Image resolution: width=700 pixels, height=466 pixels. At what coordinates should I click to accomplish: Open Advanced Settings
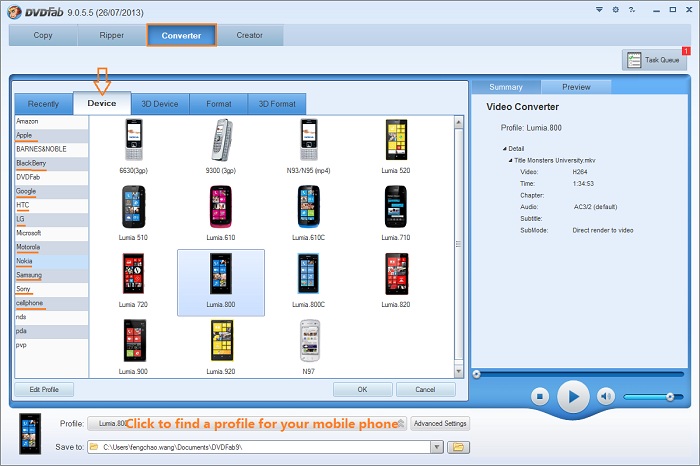click(440, 423)
